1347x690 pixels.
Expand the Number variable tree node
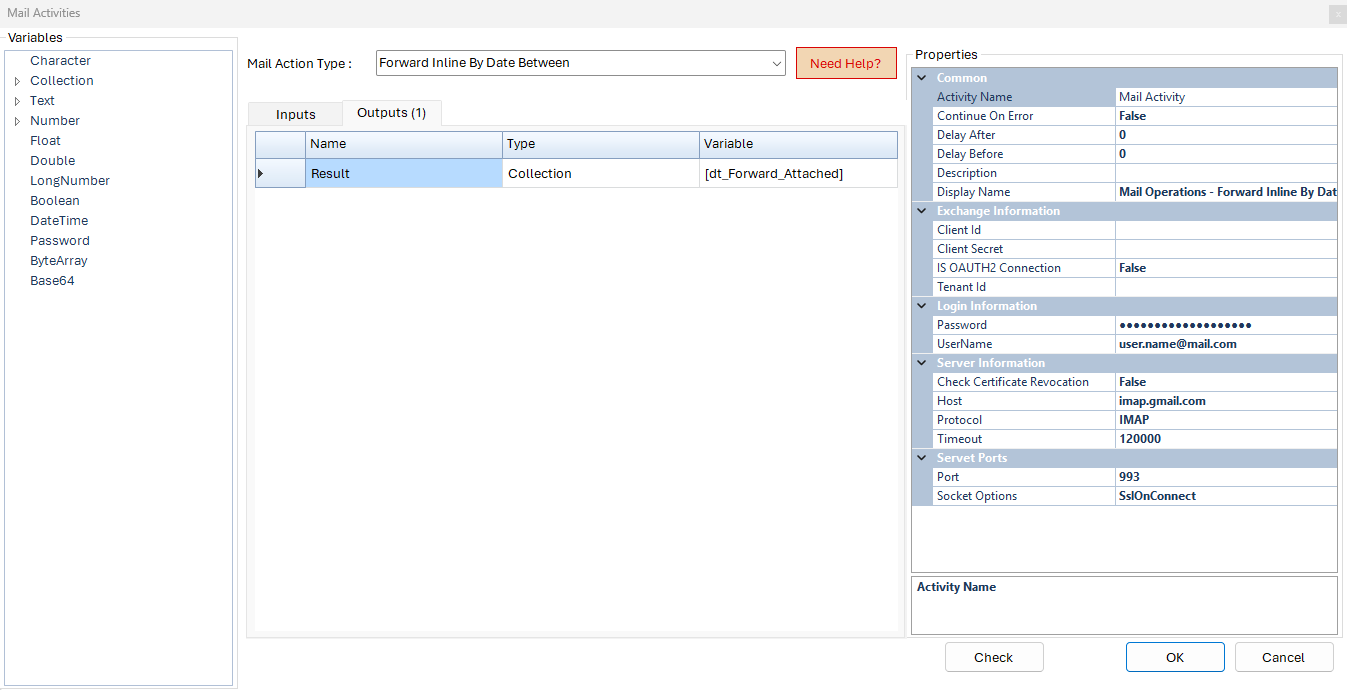pos(17,121)
